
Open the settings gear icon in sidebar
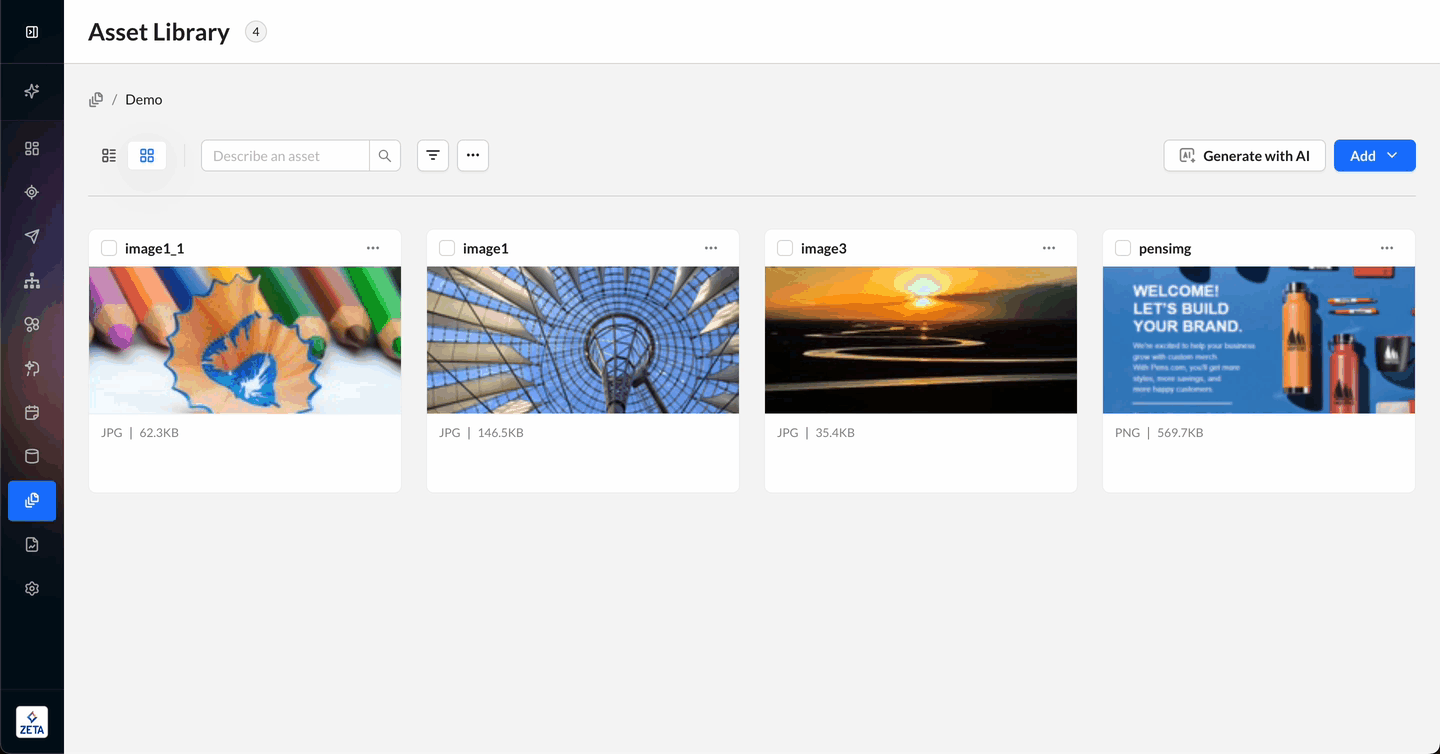pyautogui.click(x=32, y=589)
